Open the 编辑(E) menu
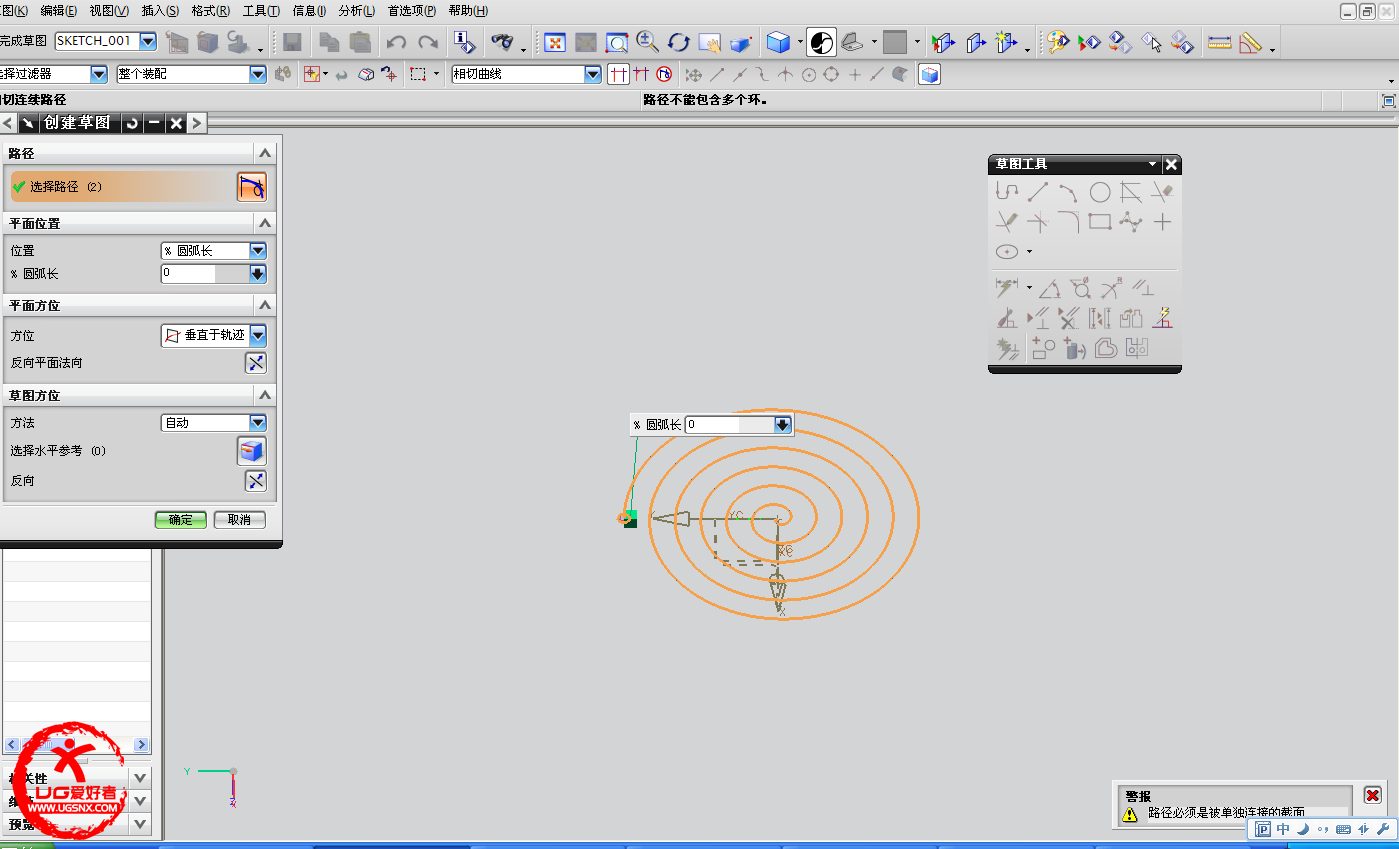This screenshot has height=849, width=1399. (58, 11)
